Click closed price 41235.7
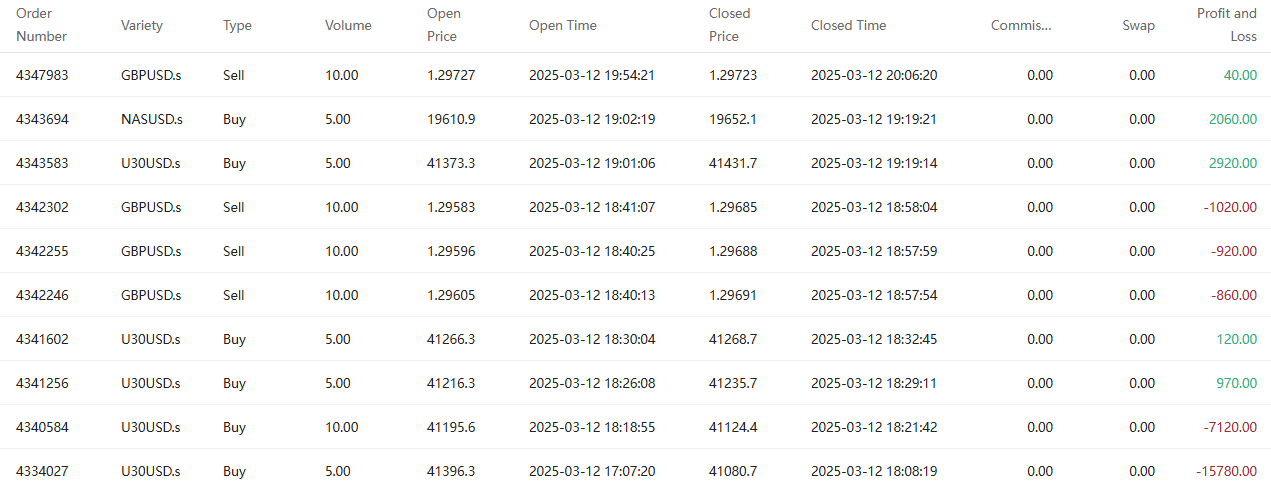The image size is (1271, 485). 733,383
